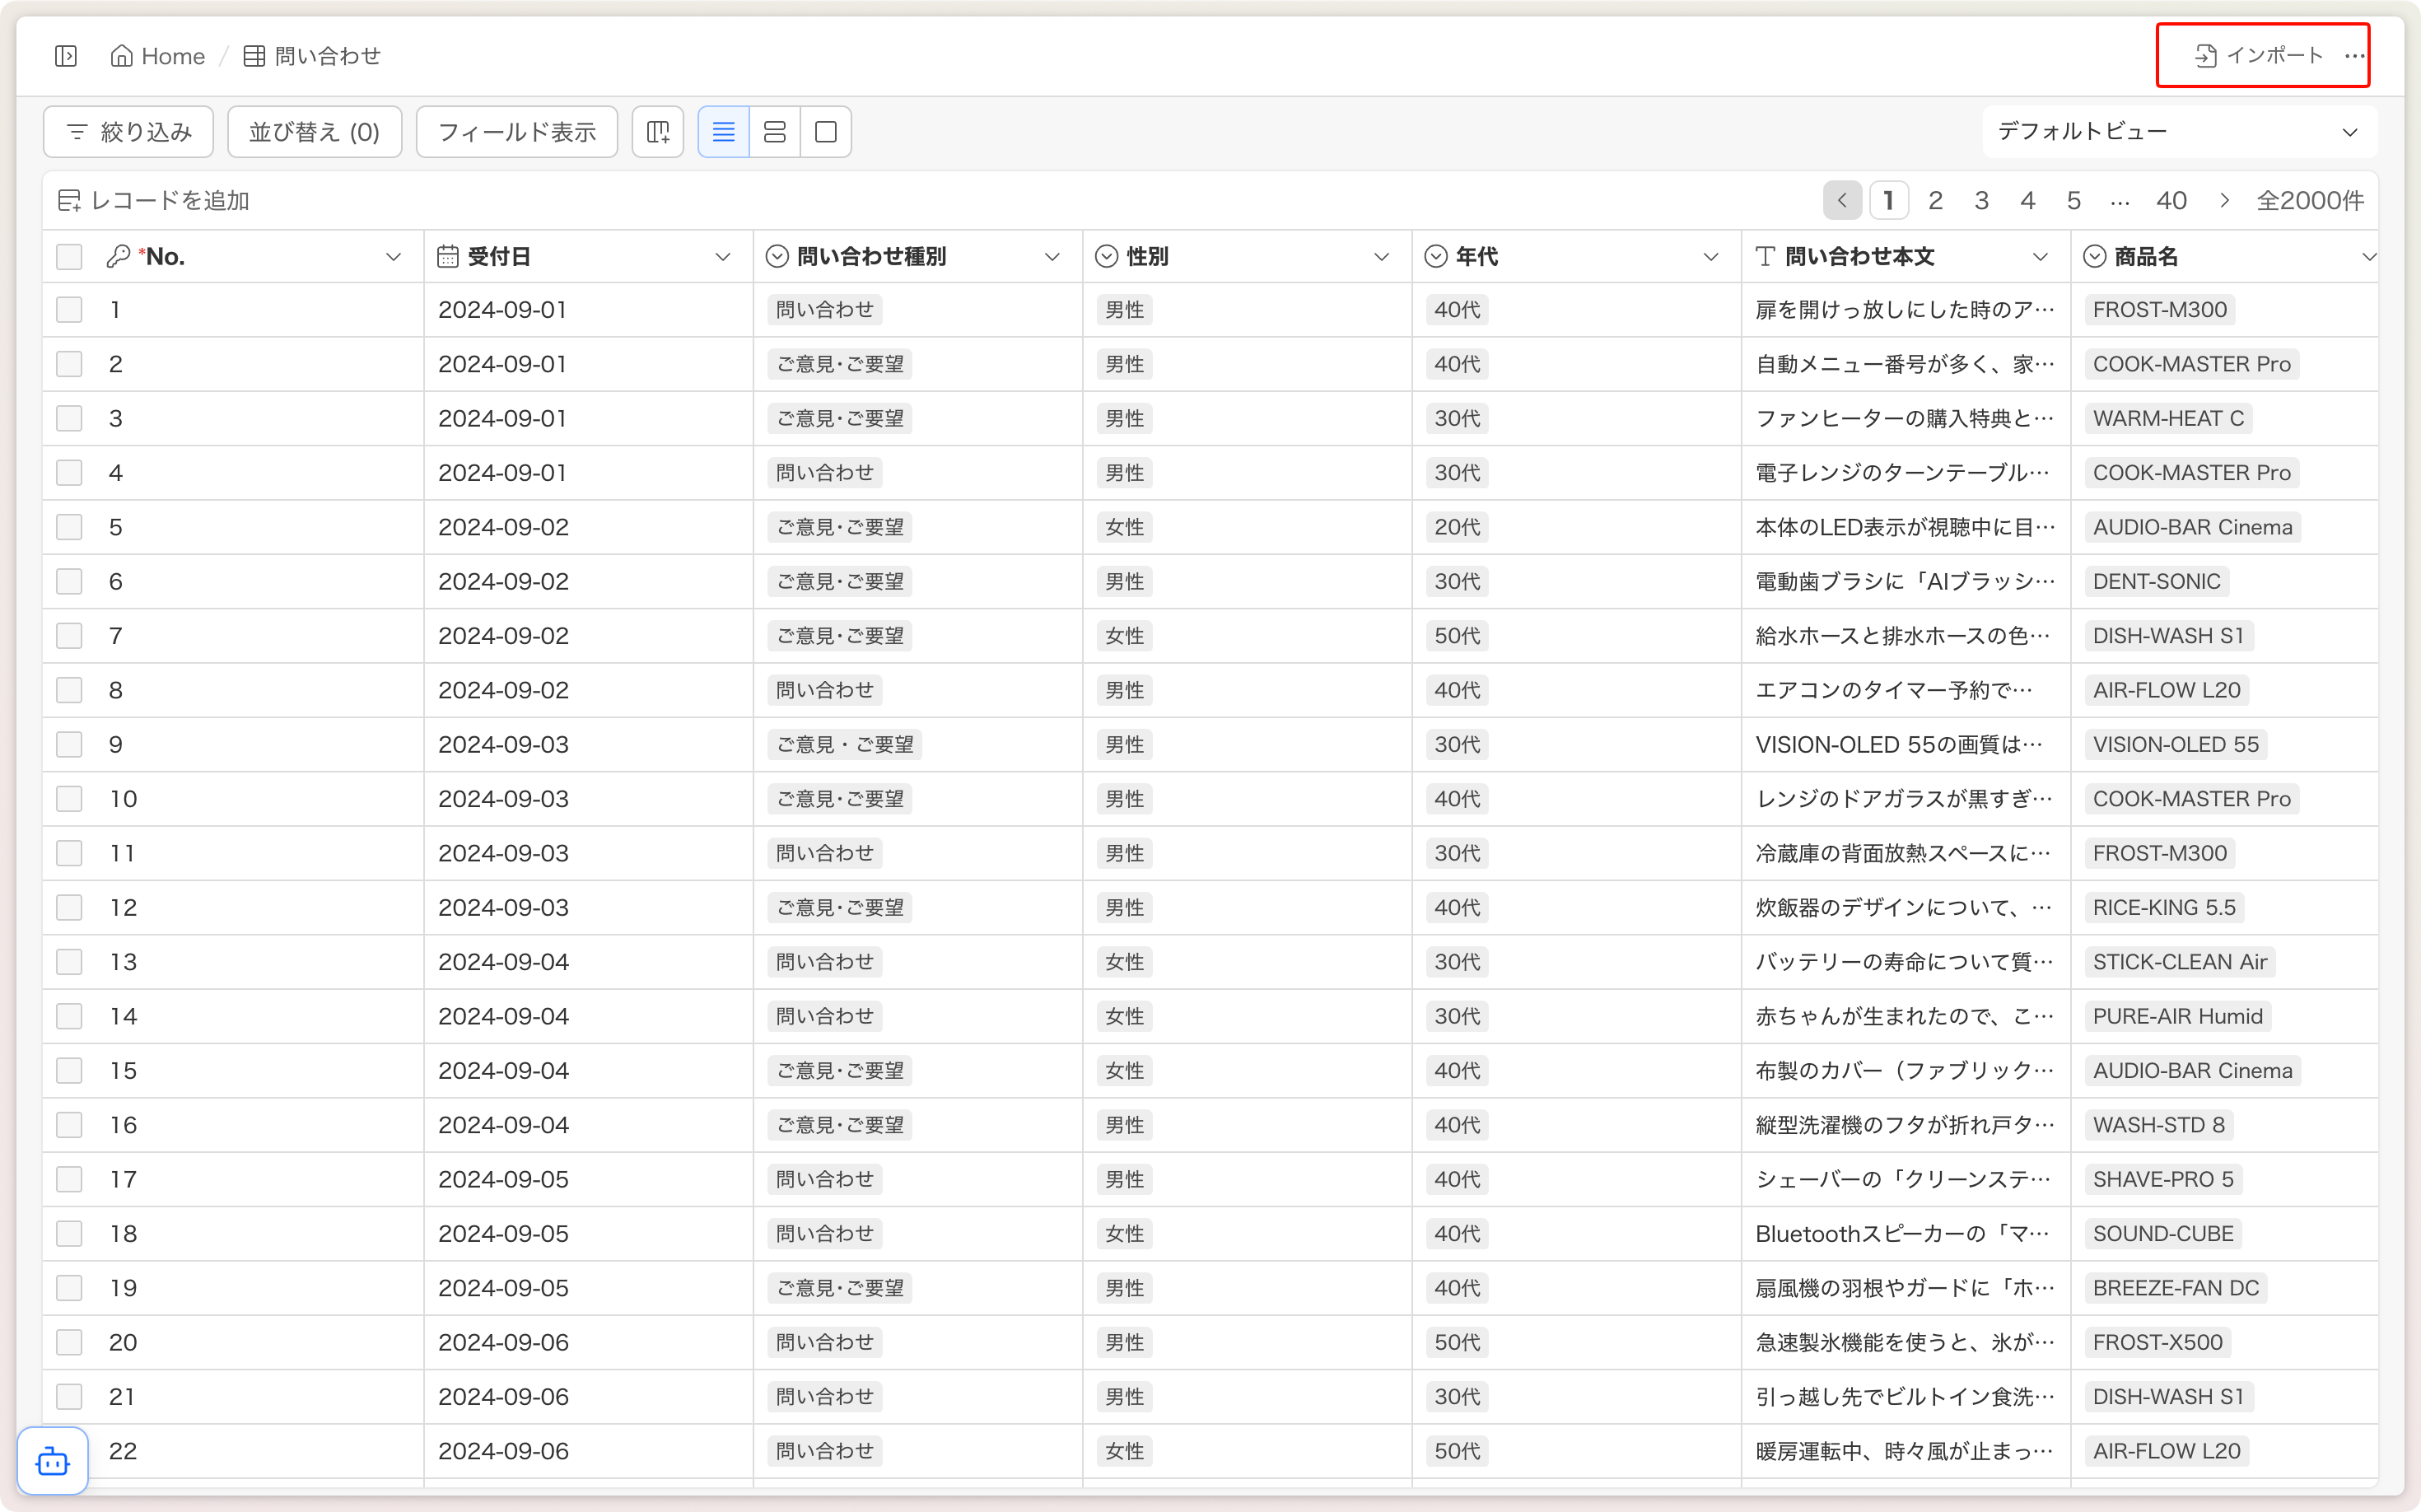2421x1512 pixels.
Task: Go to page 3 in pagination
Action: [x=1981, y=201]
